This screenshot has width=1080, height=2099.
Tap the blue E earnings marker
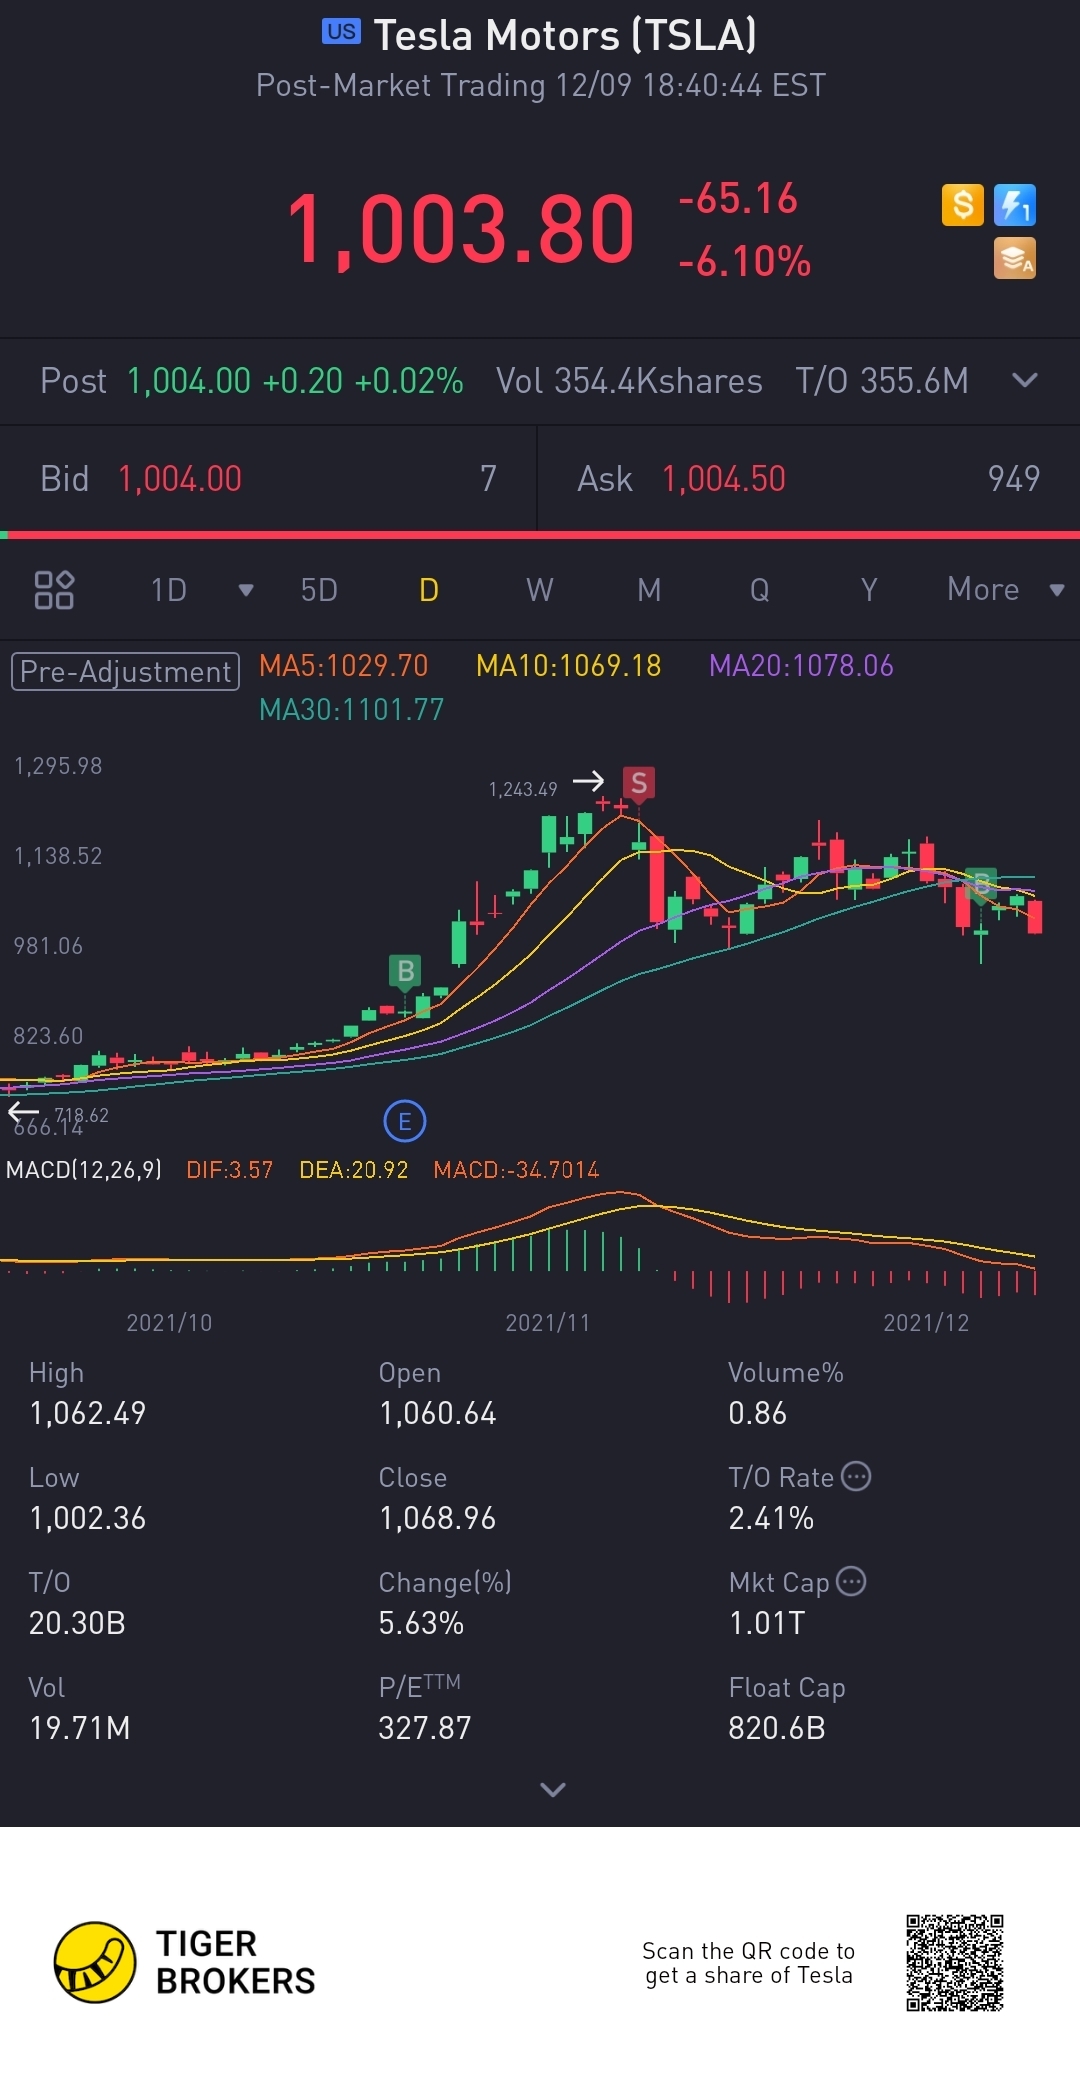coord(405,1121)
